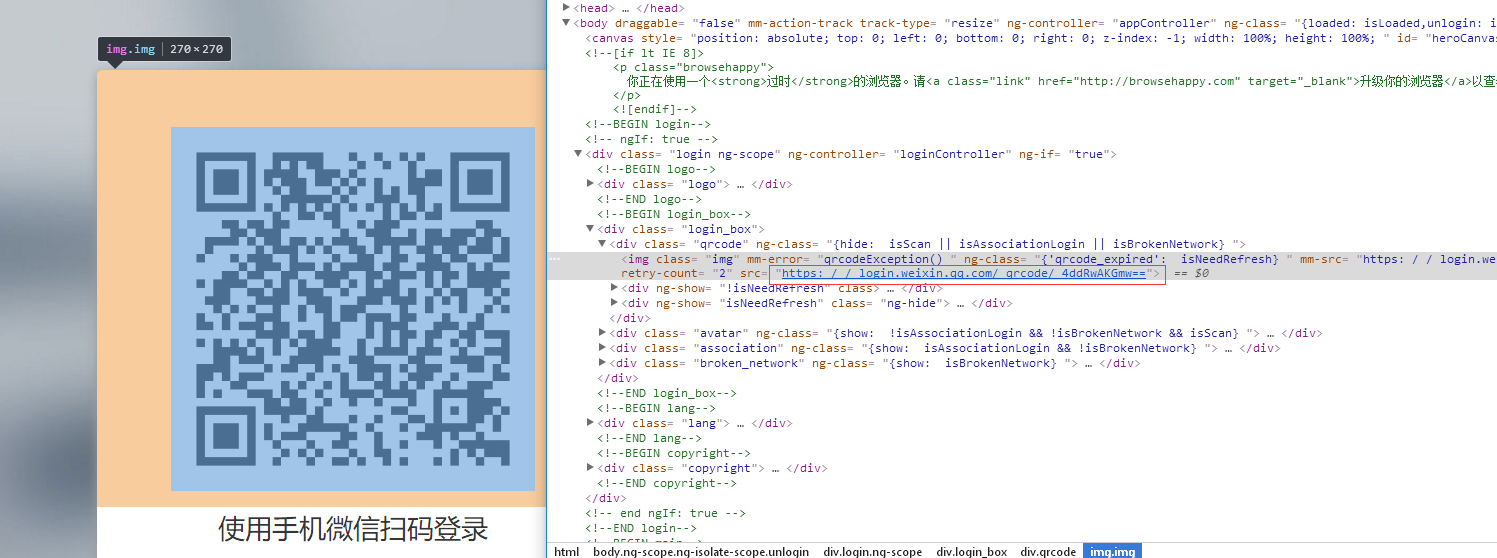
Task: Collapse the body element node
Action: click(567, 23)
